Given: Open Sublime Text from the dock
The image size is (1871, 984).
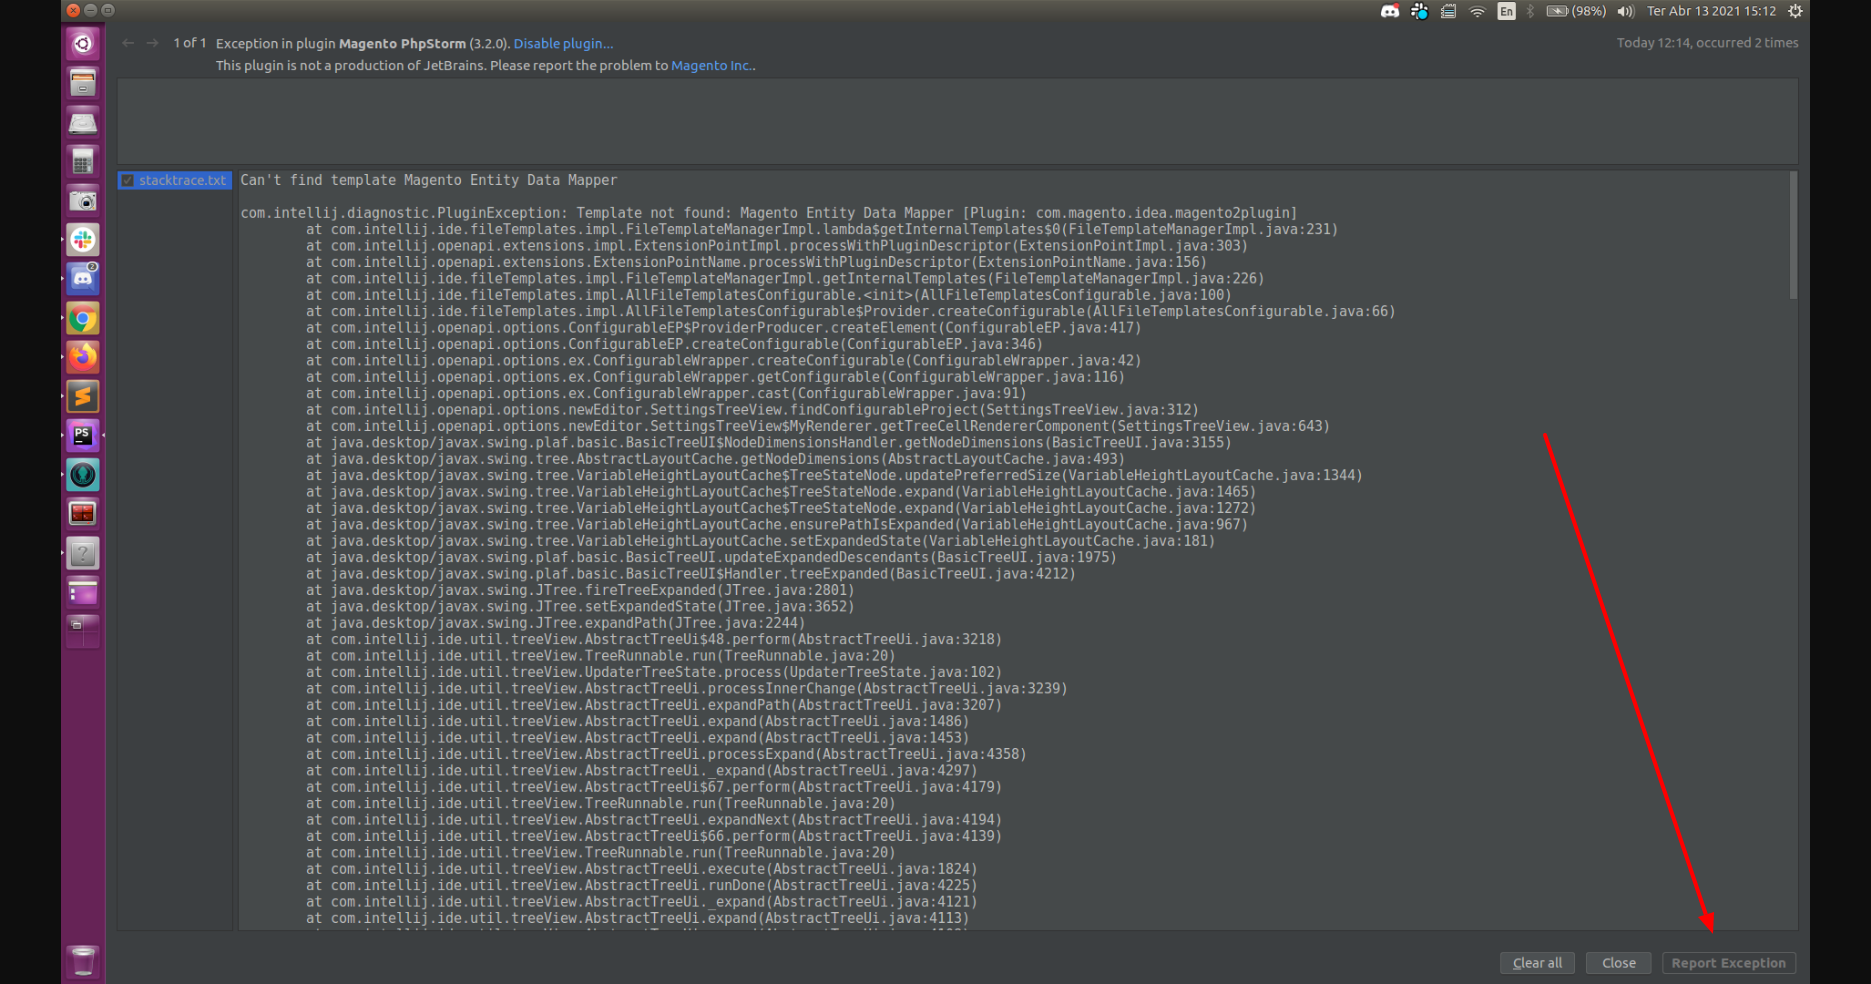Looking at the screenshot, I should click(83, 396).
